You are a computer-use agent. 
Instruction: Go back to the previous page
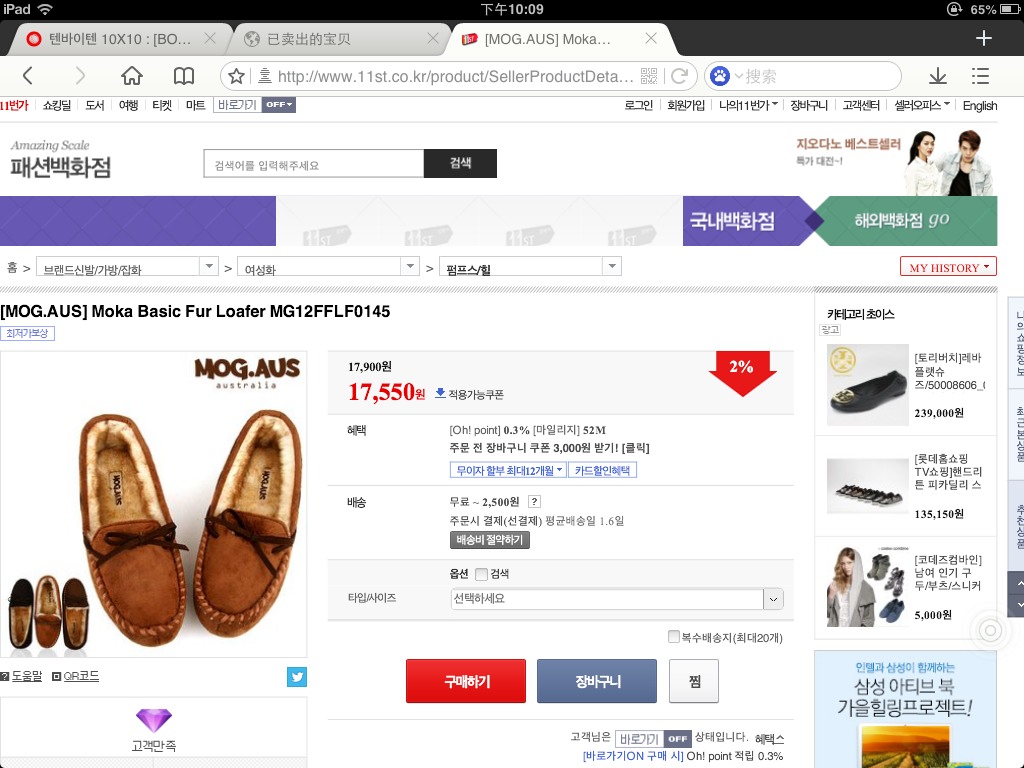(x=27, y=76)
